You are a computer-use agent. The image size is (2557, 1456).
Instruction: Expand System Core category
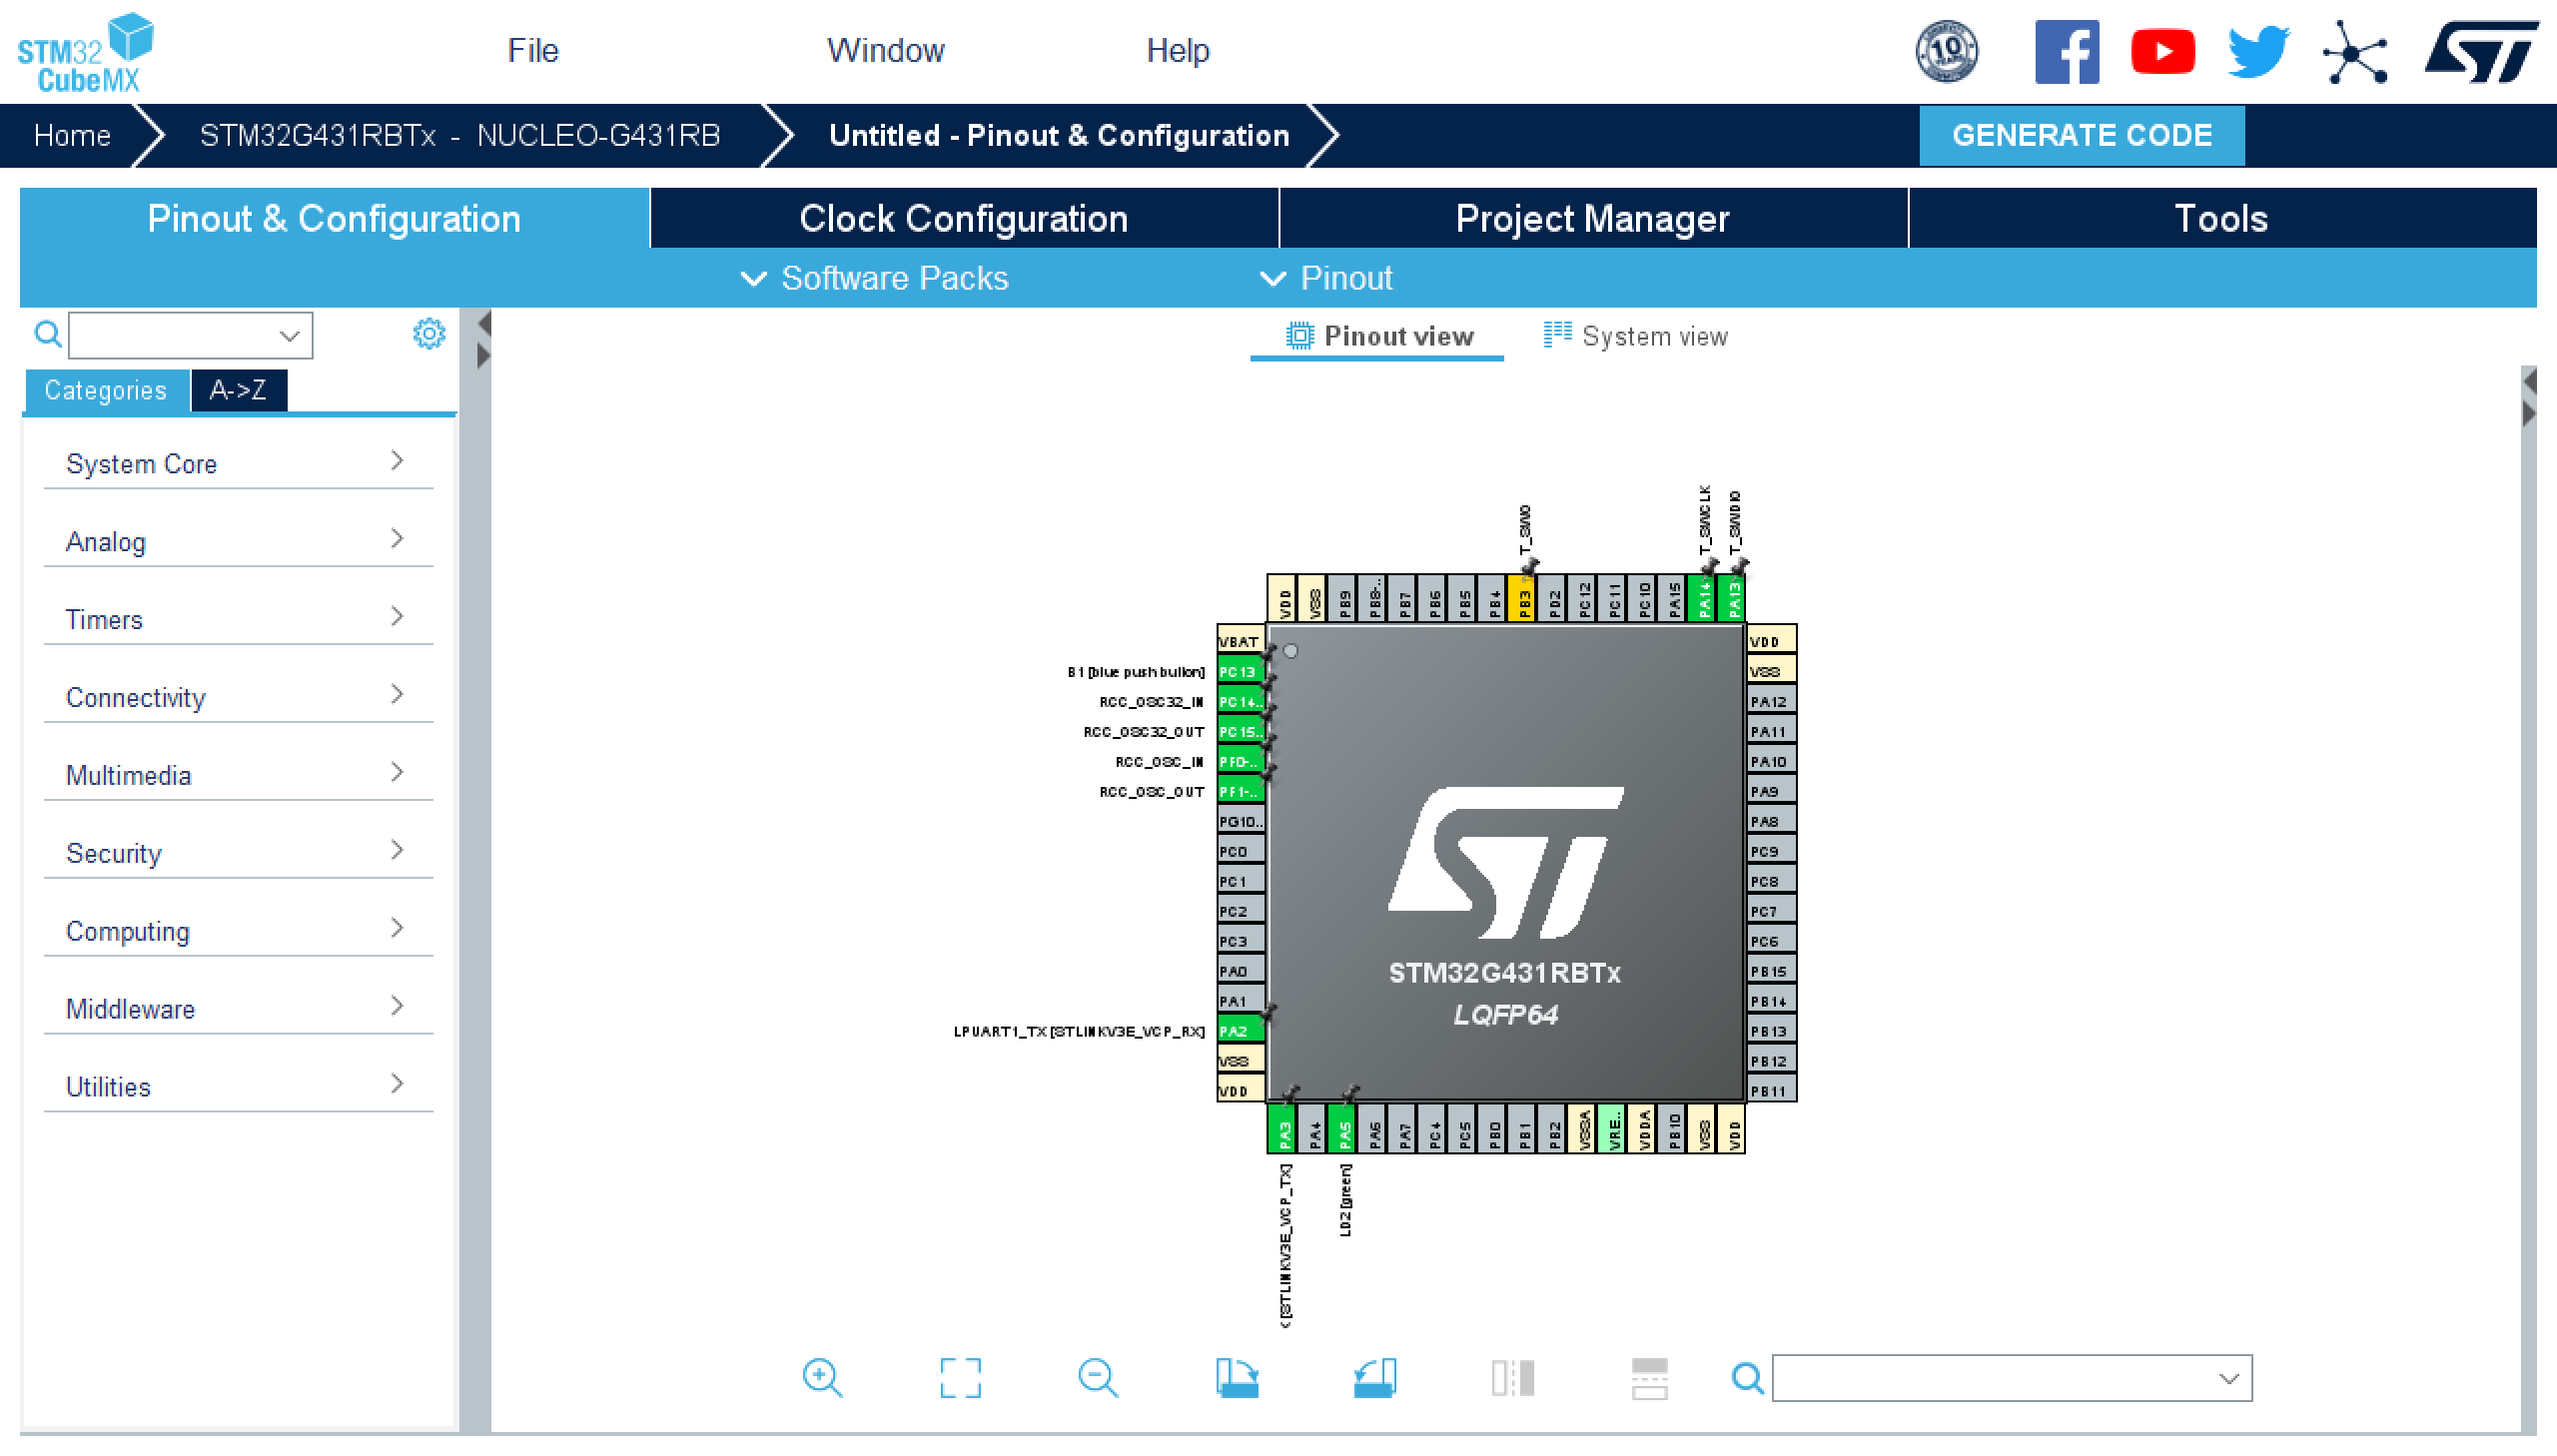pos(238,463)
